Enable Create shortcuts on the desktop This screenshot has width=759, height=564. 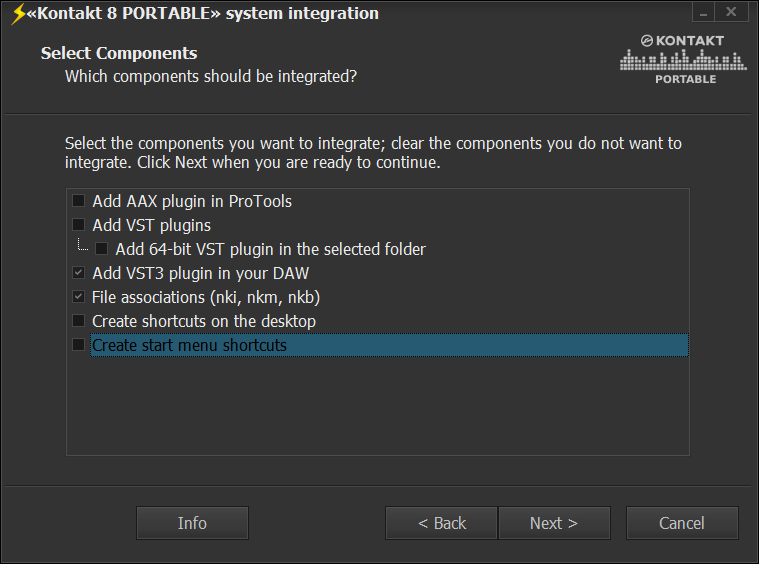click(x=78, y=320)
